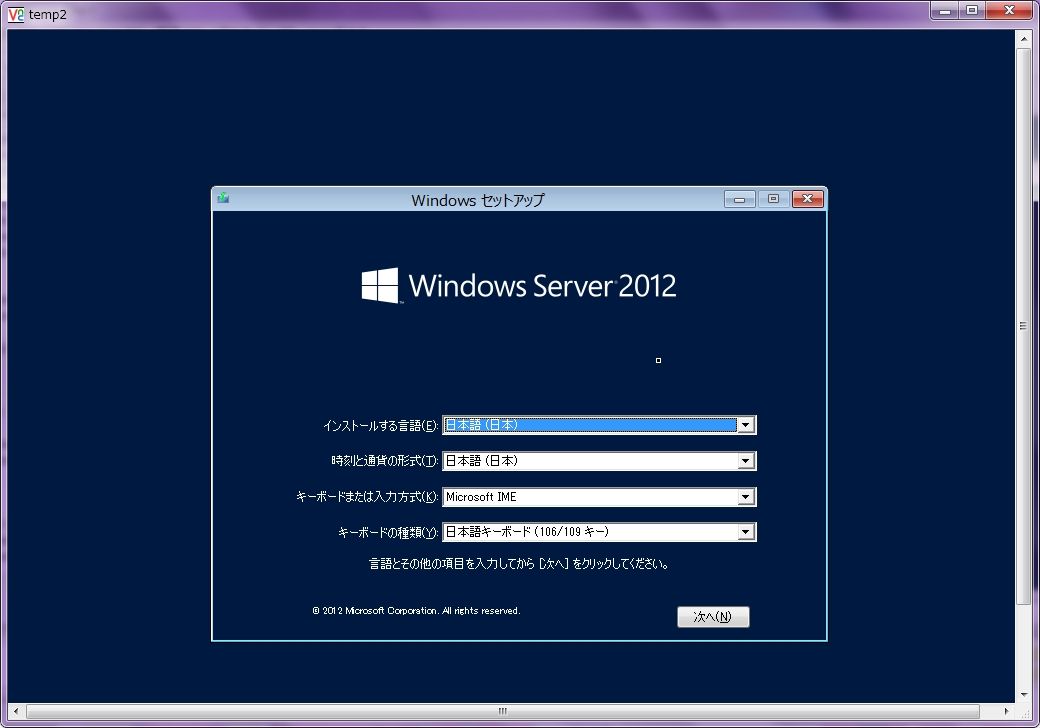Viewport: 1040px width, 728px height.
Task: Open the インストールする言語 dropdown arrow
Action: 746,425
